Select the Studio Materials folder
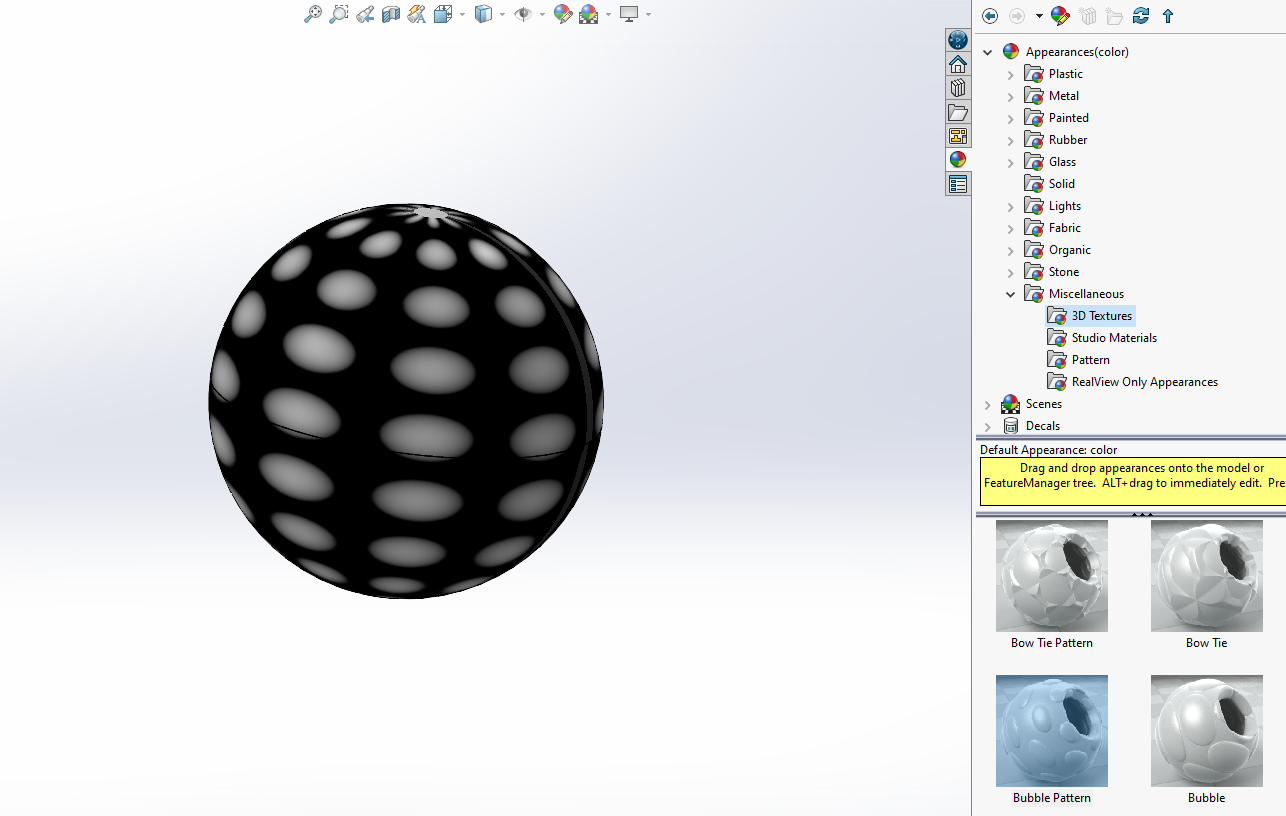 (x=1114, y=338)
